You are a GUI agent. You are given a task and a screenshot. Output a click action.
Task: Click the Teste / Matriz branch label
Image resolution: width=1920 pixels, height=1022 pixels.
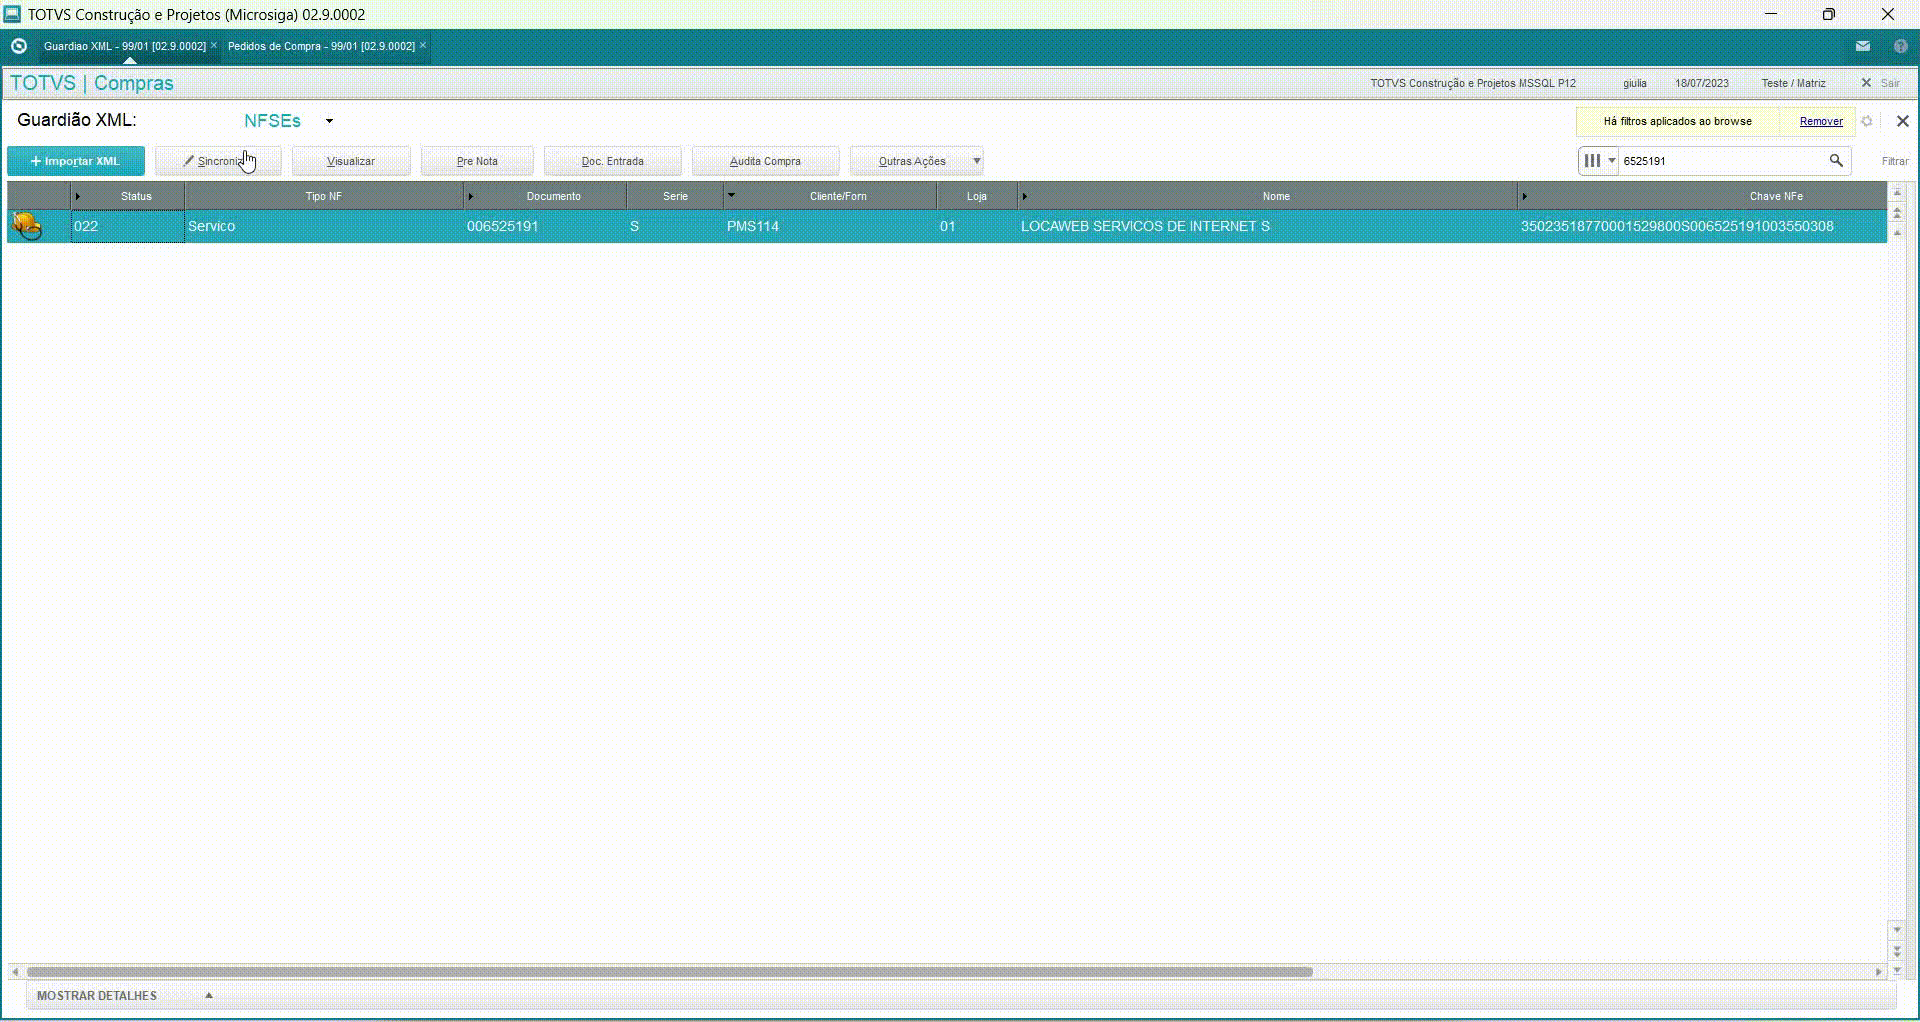pos(1793,83)
